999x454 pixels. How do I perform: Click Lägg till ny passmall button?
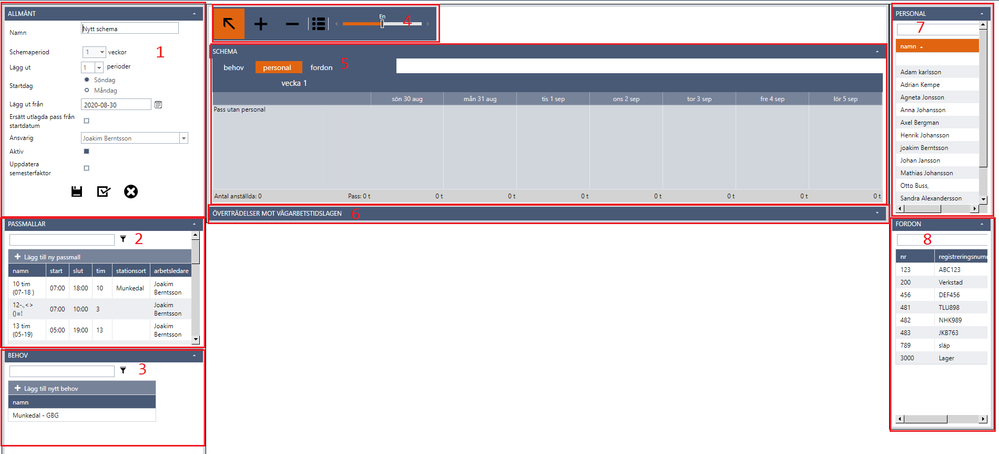click(x=100, y=257)
